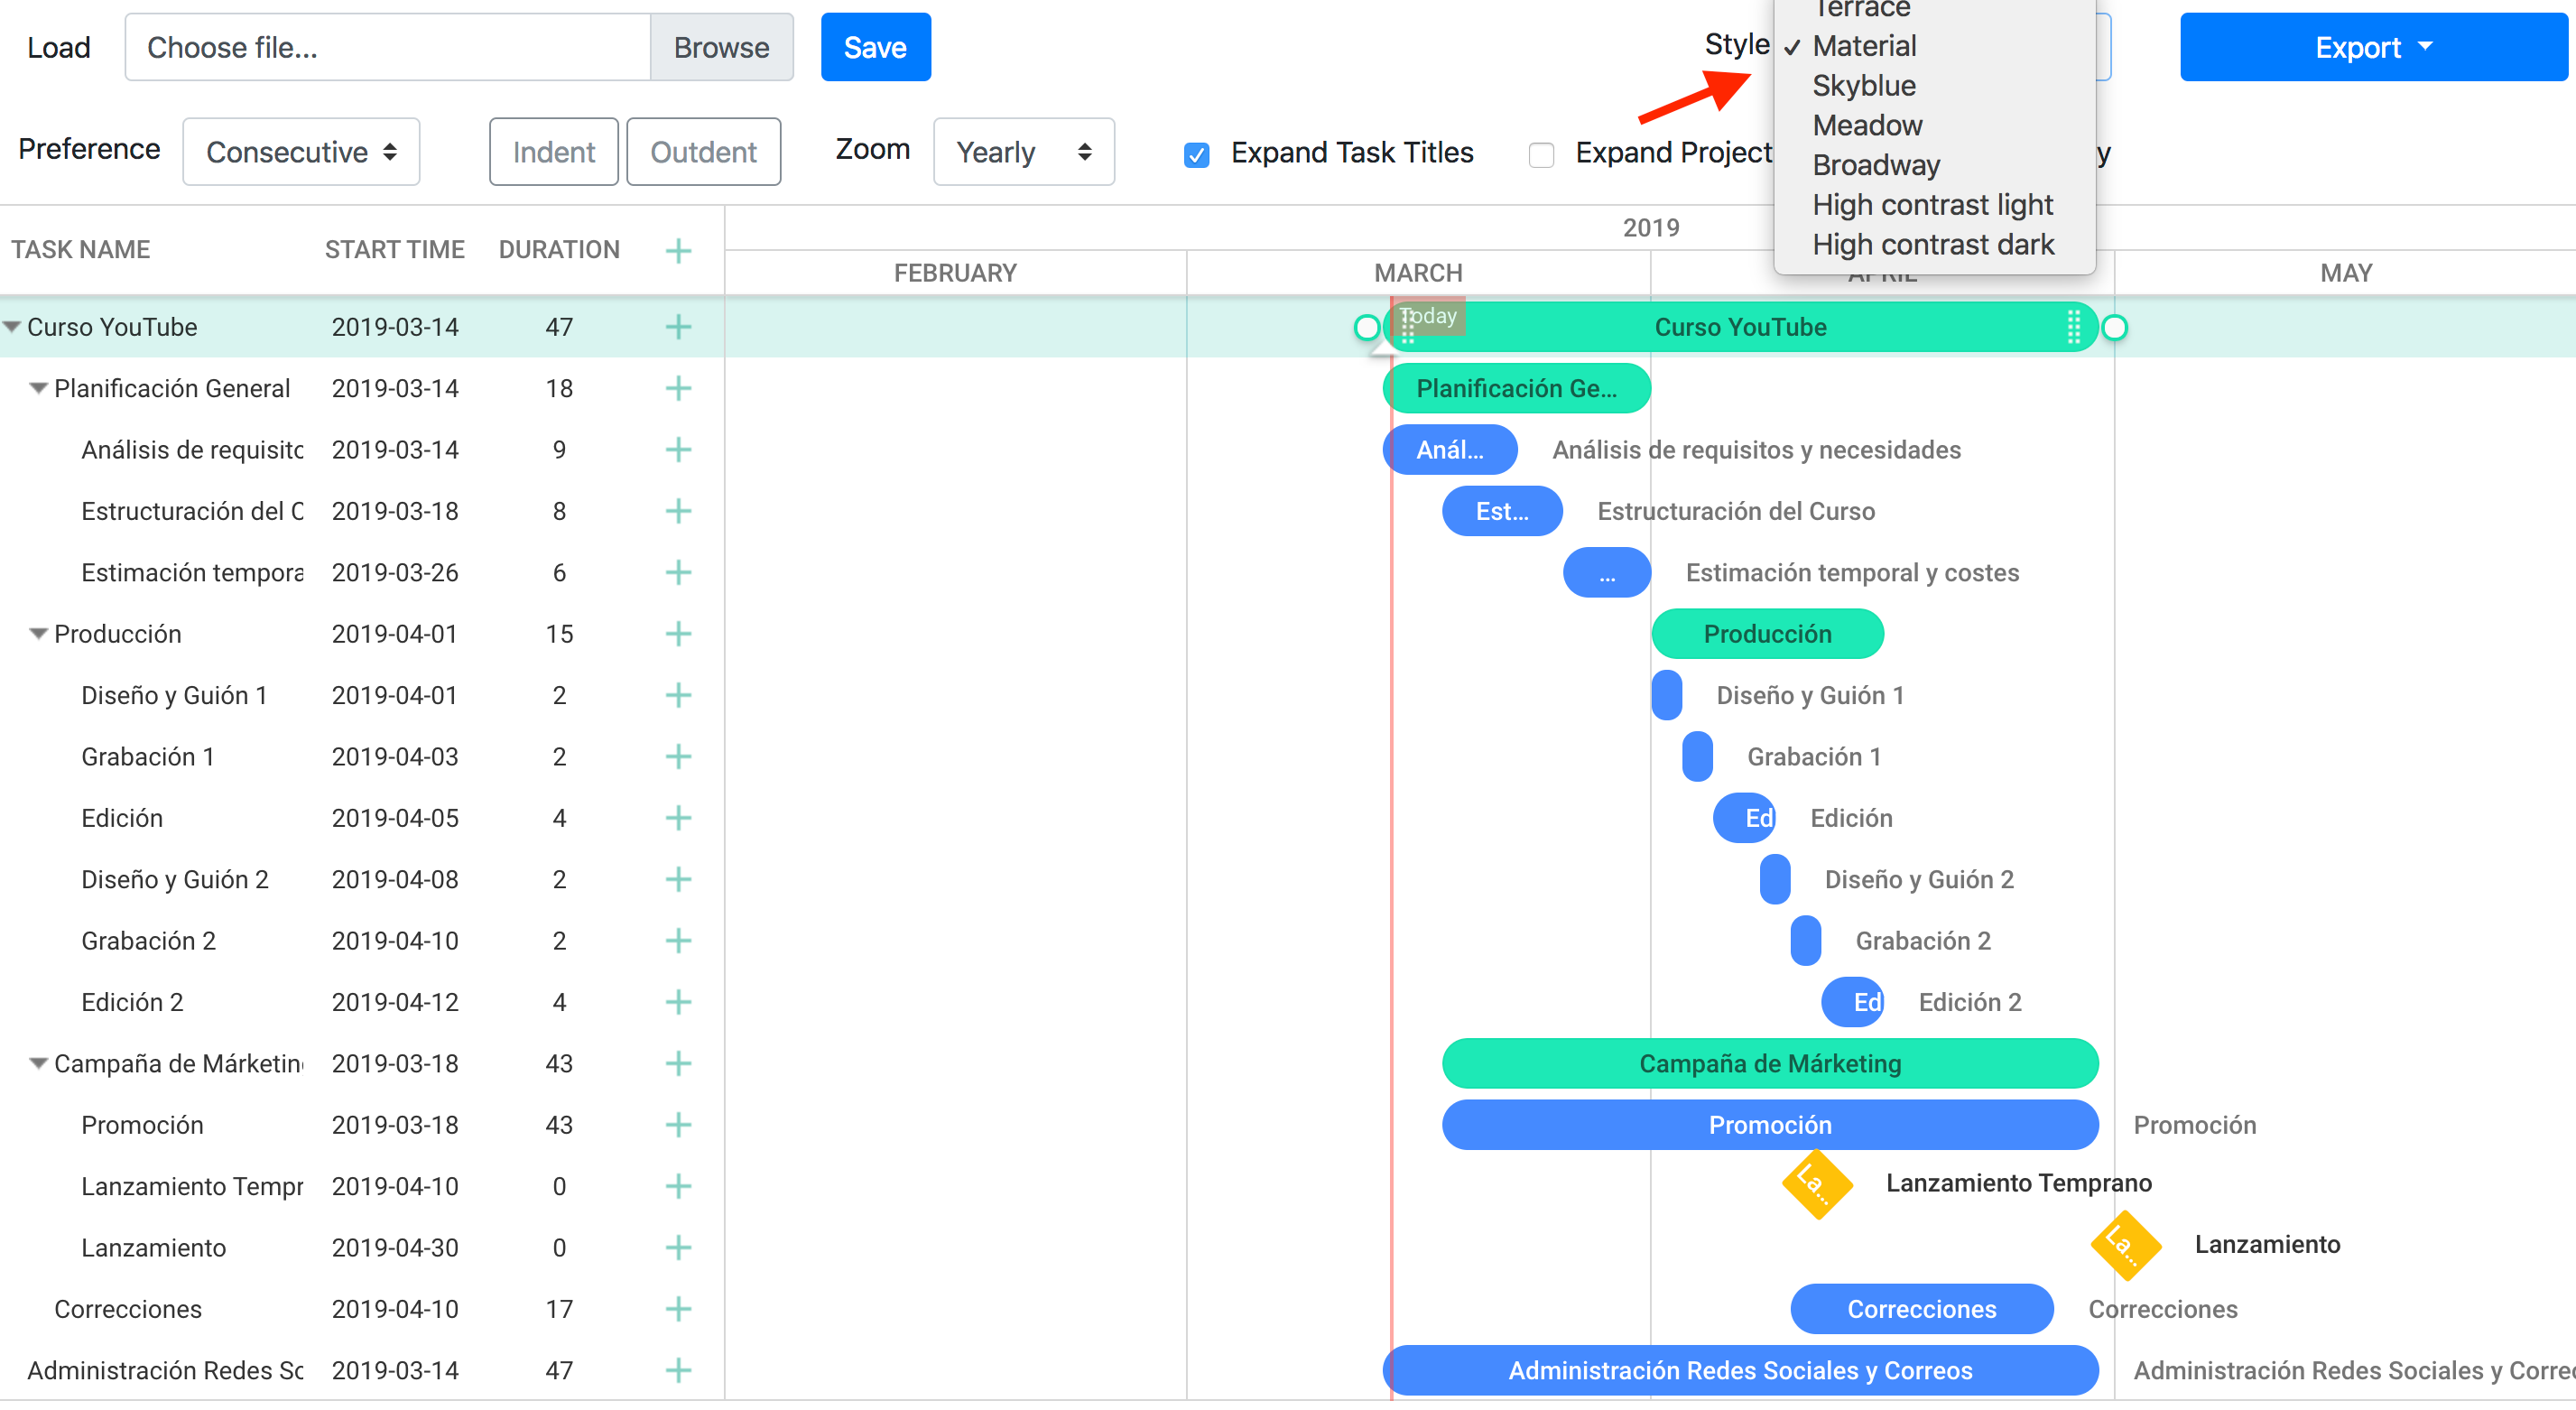The image size is (2576, 1410).
Task: Click the Save button
Action: click(x=874, y=47)
